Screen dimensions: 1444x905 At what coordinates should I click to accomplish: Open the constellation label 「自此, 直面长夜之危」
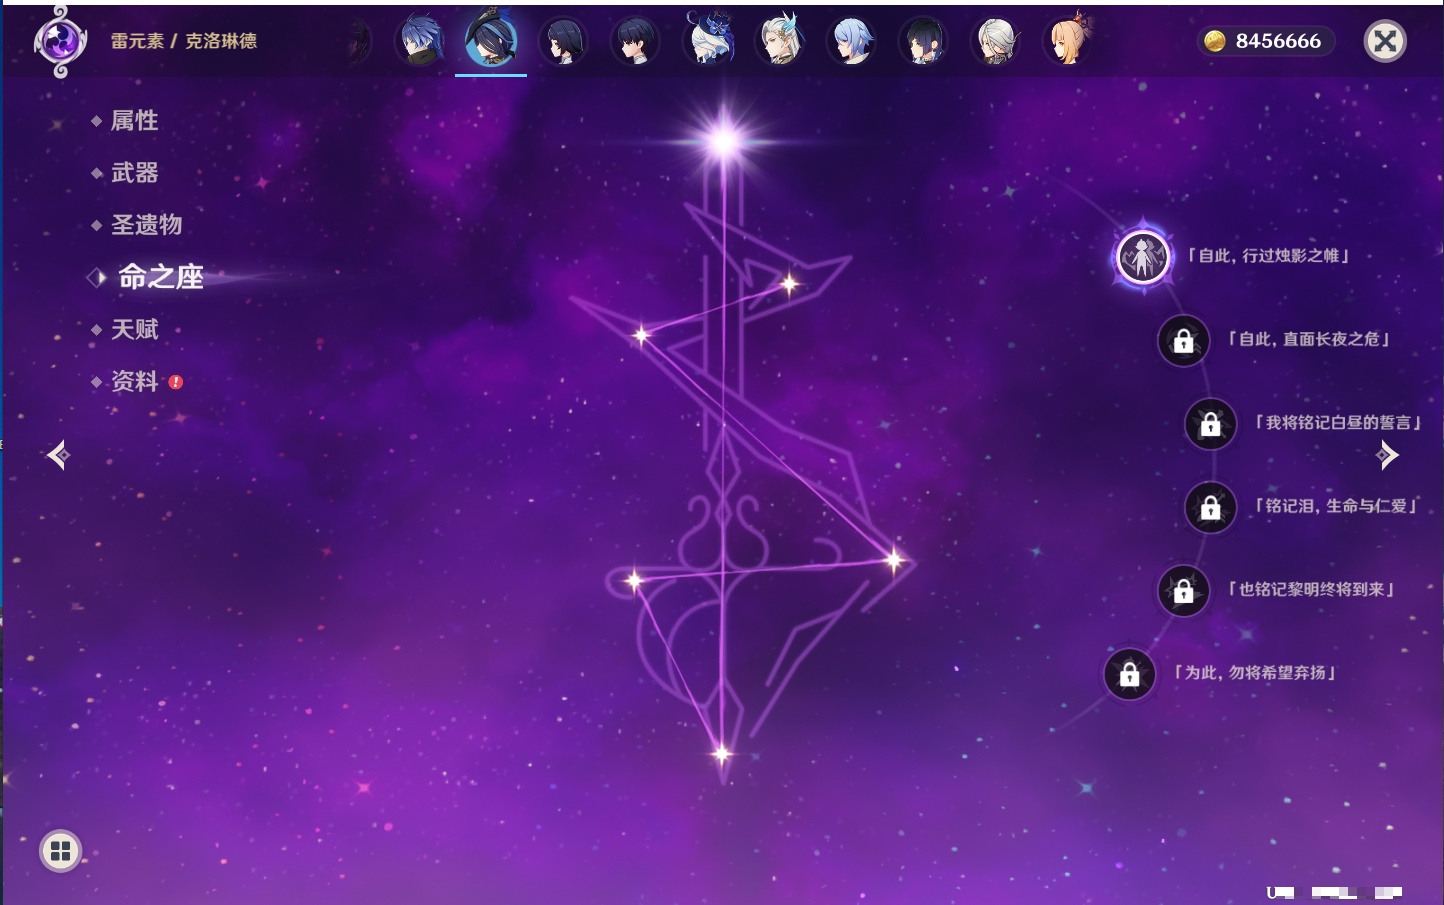(x=1309, y=339)
